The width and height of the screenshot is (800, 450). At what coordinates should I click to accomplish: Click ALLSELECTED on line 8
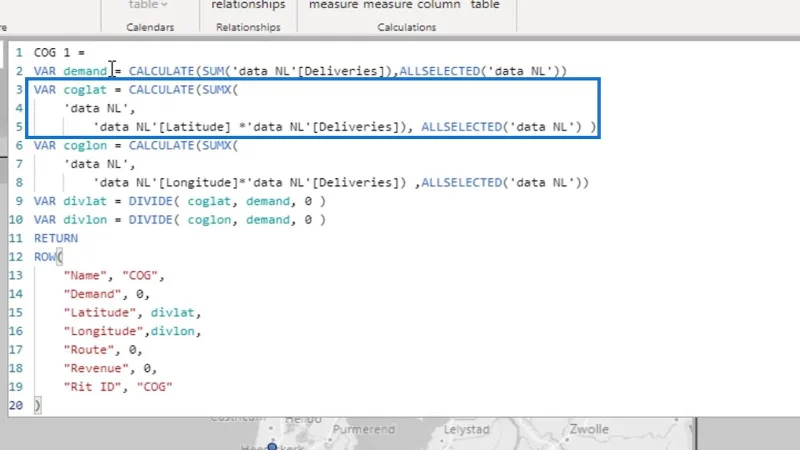pos(461,183)
